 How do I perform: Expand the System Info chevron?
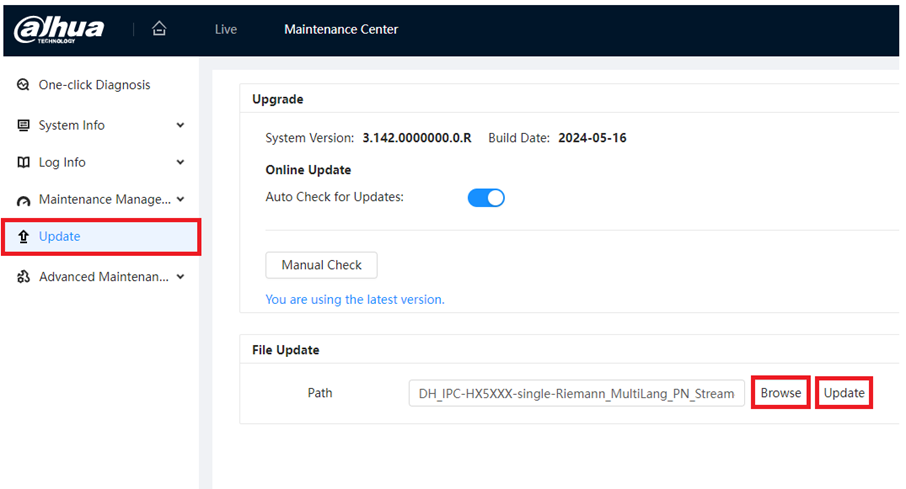(x=180, y=125)
